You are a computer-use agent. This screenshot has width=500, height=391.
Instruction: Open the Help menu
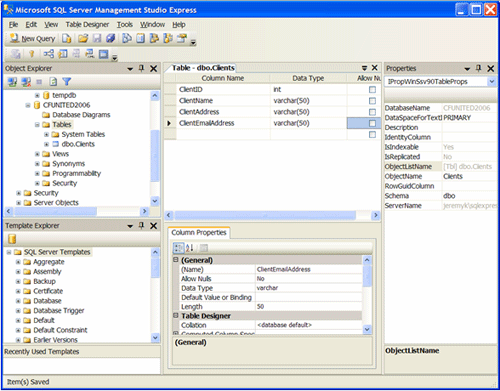click(179, 24)
